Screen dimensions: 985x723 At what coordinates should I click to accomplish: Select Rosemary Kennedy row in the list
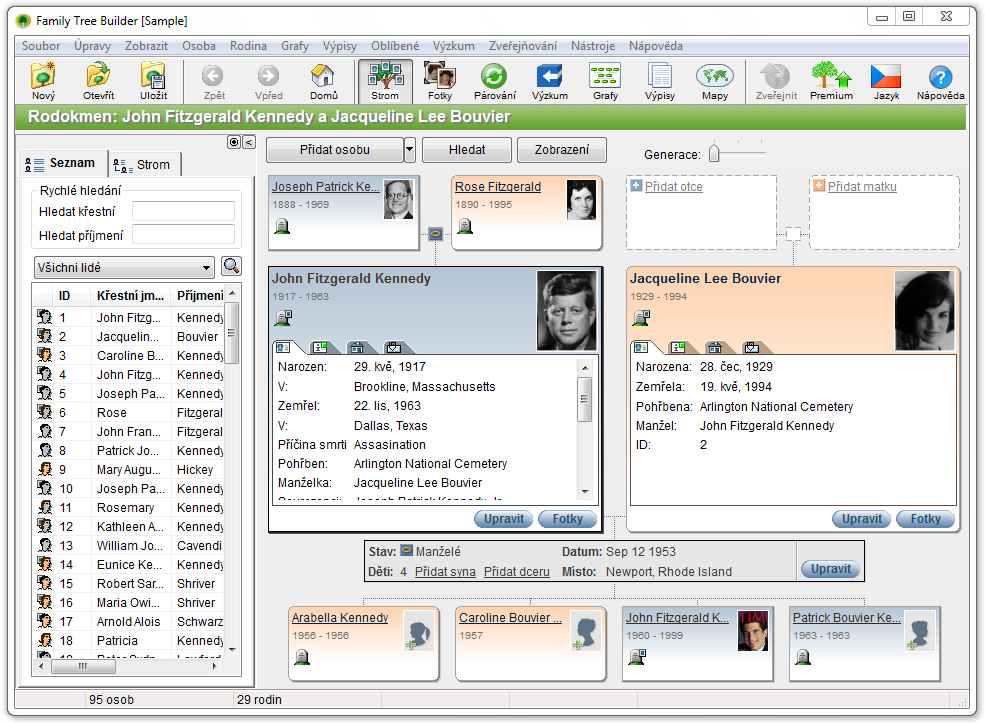pyautogui.click(x=129, y=508)
